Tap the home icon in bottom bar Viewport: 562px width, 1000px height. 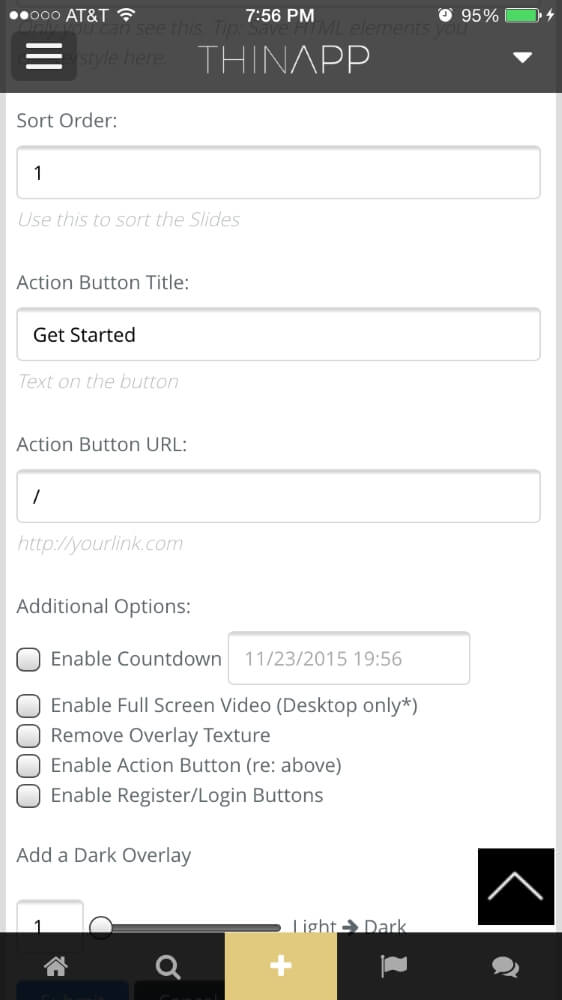[x=56, y=966]
